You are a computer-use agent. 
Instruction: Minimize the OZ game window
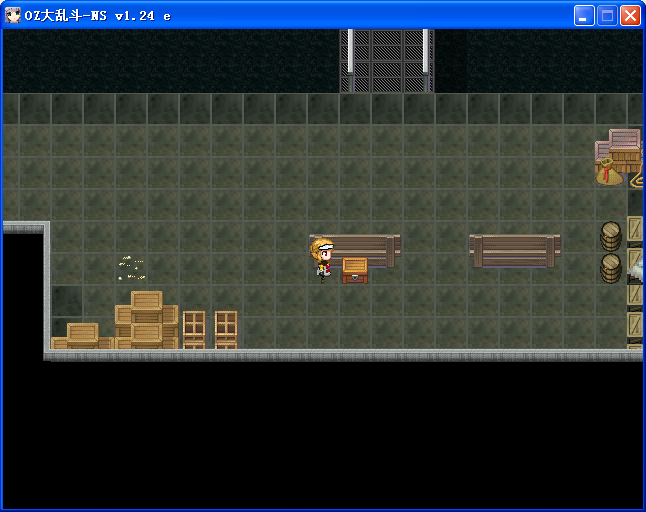tap(584, 16)
